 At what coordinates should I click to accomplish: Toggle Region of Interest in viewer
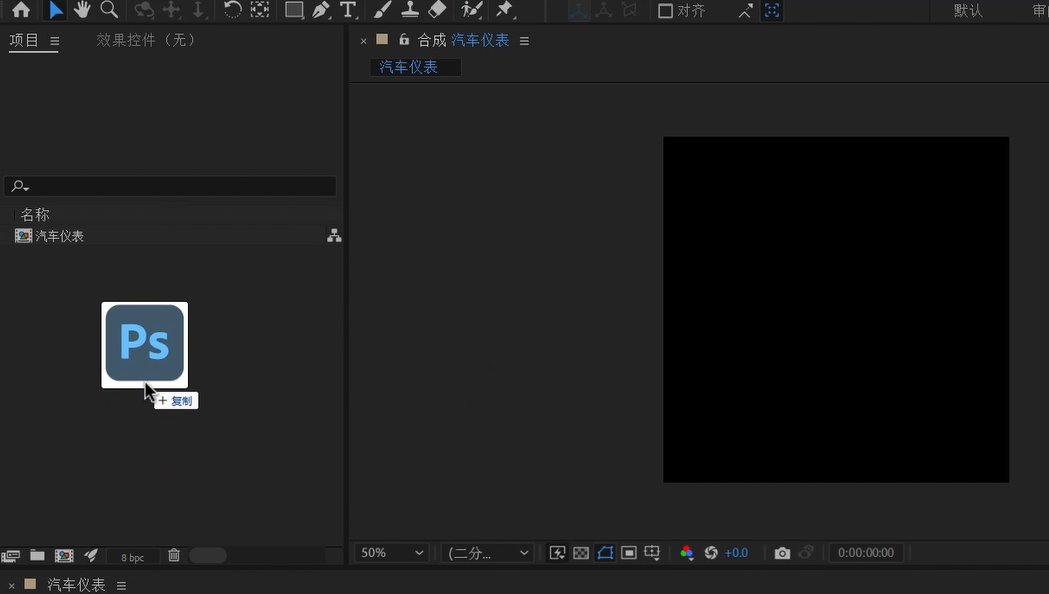coord(628,553)
